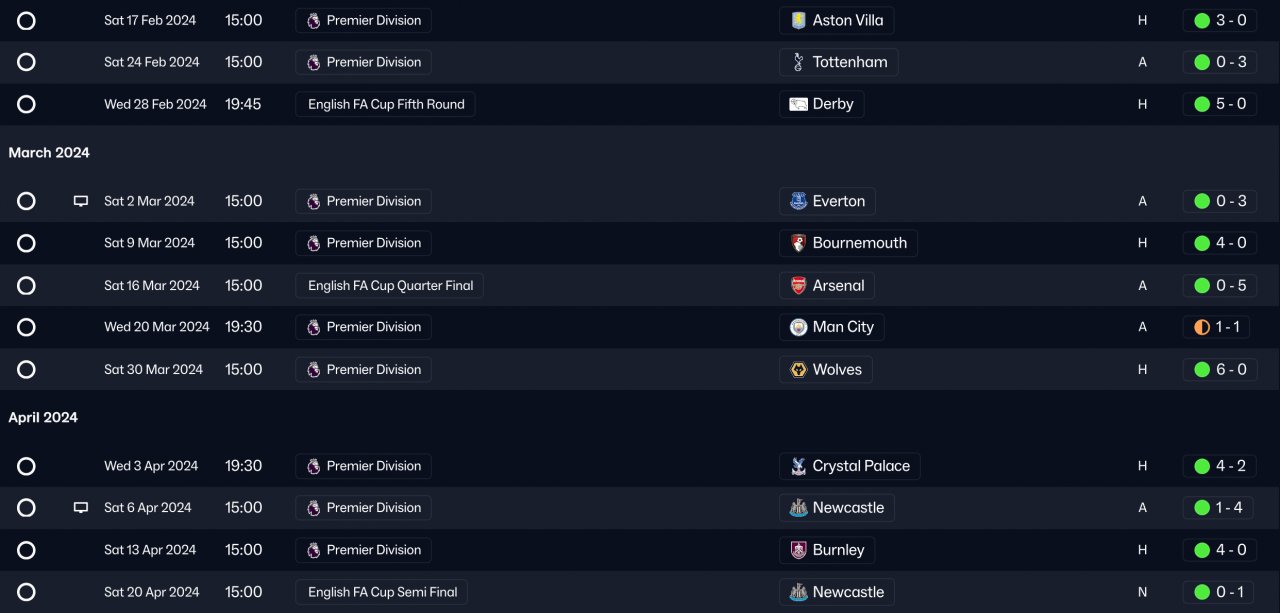This screenshot has width=1280, height=613.
Task: Open the English FA Cup Semi Final competition
Action: (382, 592)
